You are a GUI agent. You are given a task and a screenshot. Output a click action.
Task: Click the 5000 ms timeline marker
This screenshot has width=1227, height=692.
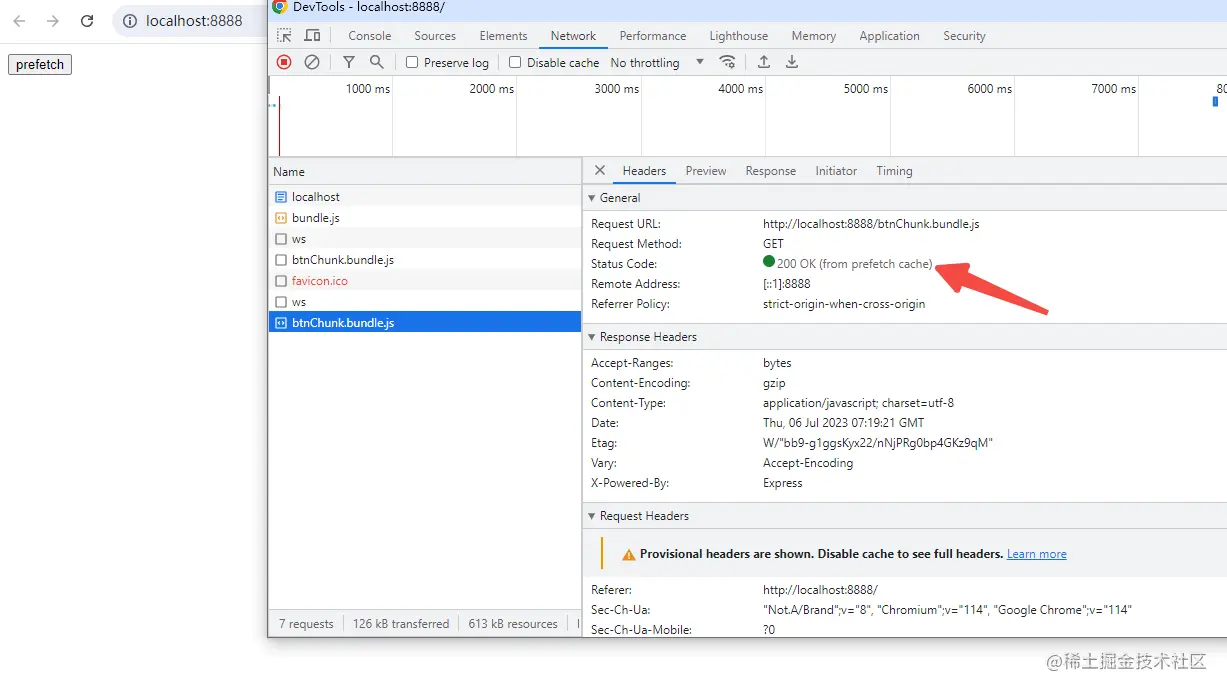865,89
